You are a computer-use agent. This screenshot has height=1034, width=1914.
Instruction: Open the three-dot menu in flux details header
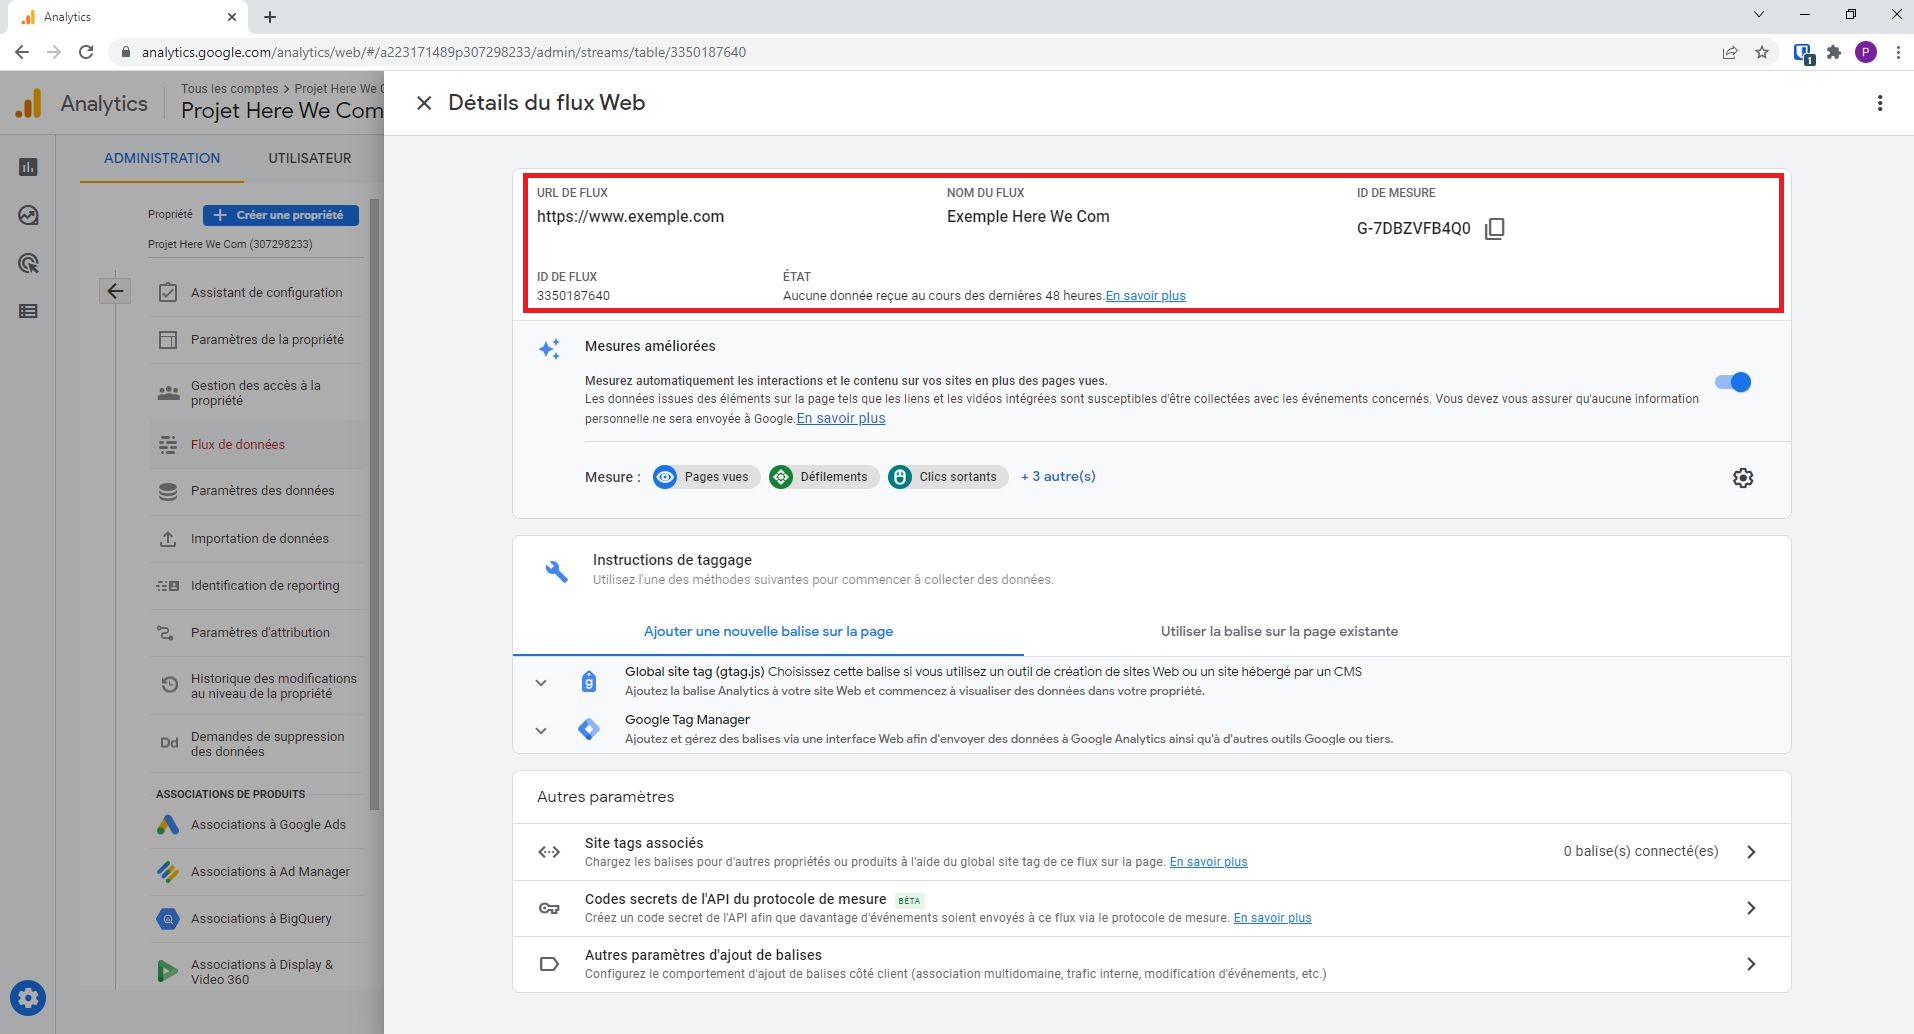[x=1880, y=103]
